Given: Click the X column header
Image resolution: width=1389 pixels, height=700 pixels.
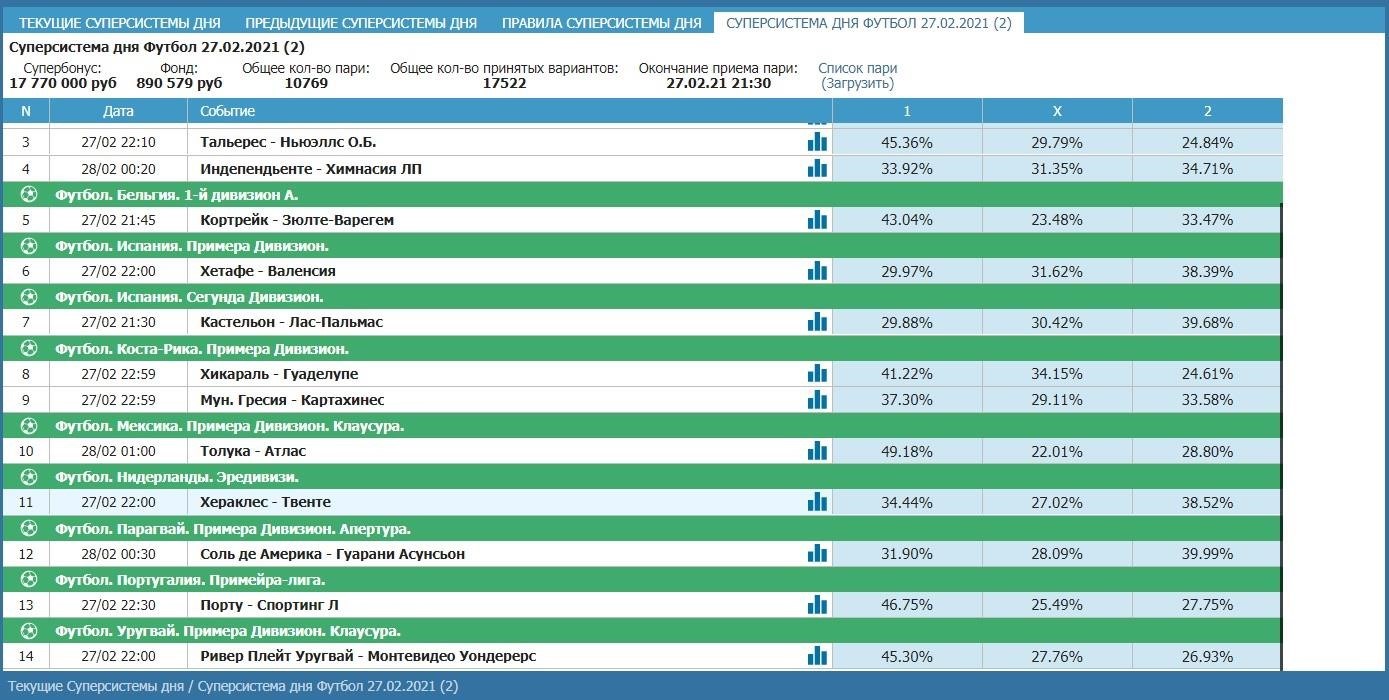Looking at the screenshot, I should [1057, 111].
